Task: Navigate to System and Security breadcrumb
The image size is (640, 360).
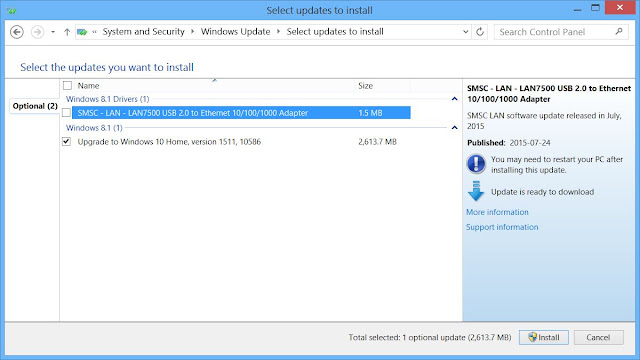Action: [143, 32]
